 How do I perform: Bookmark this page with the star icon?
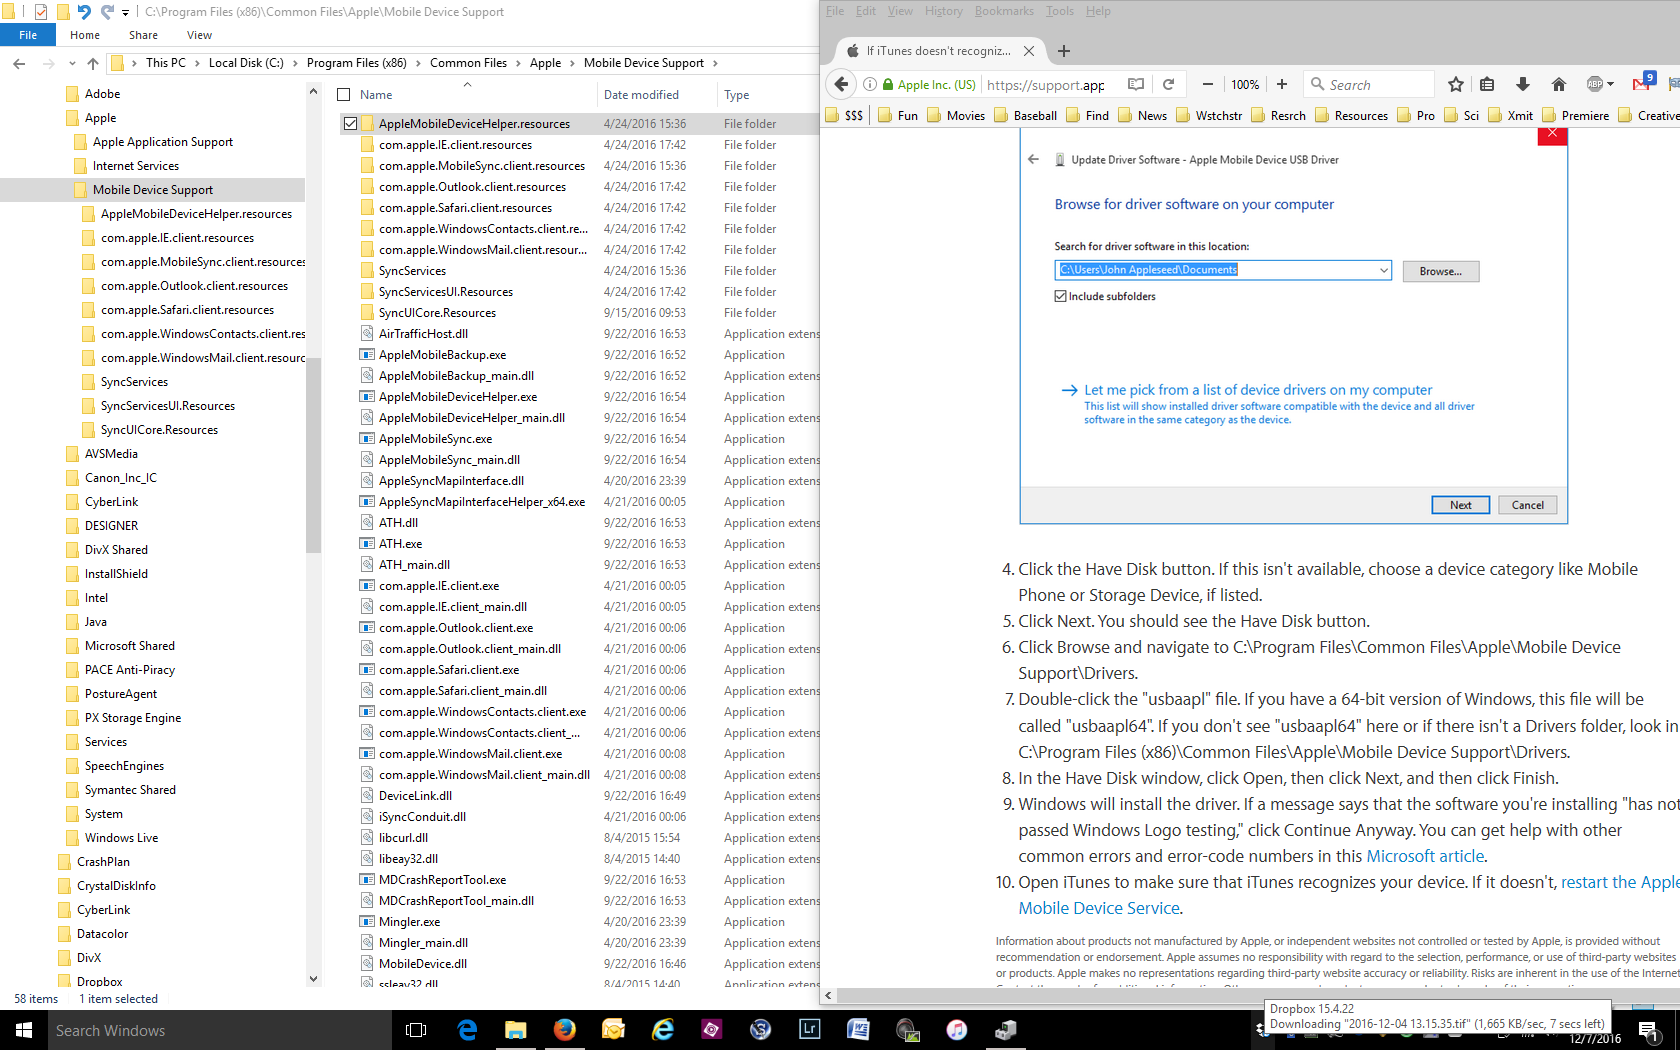point(1456,84)
